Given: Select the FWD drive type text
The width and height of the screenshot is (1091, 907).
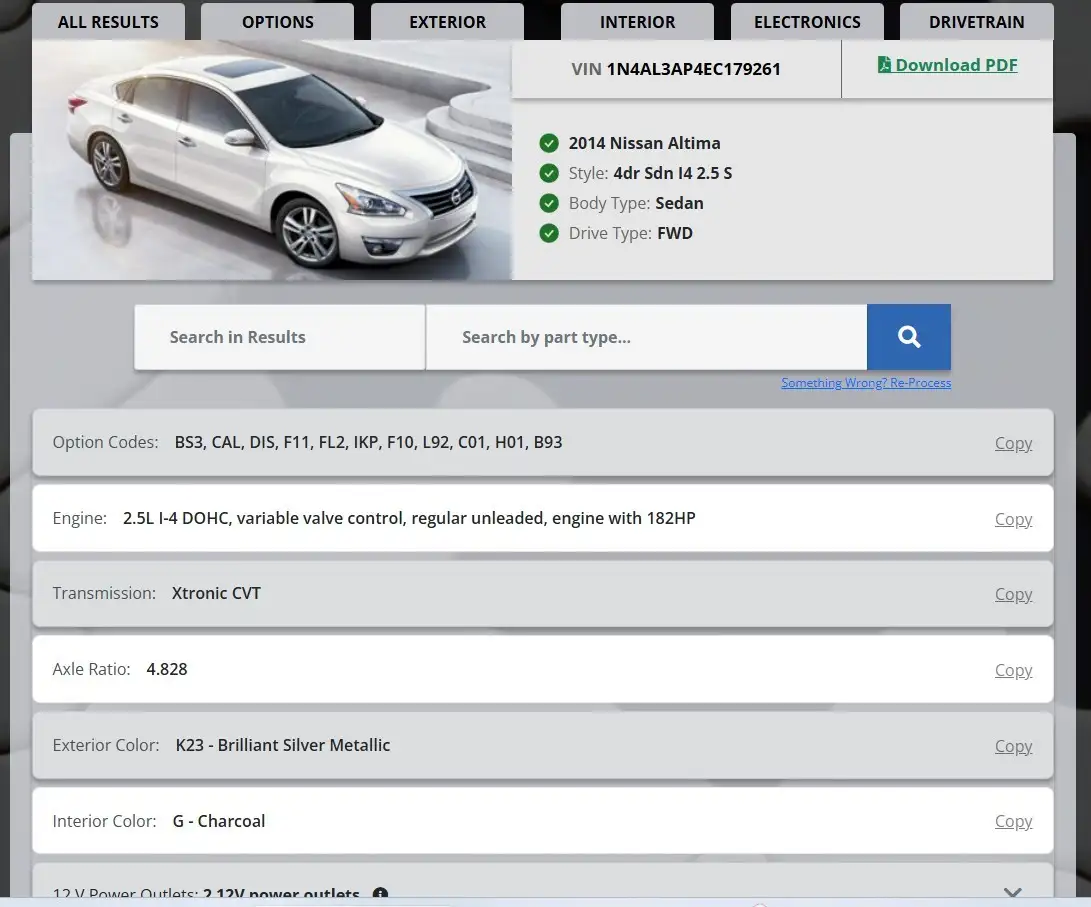Looking at the screenshot, I should pos(675,233).
